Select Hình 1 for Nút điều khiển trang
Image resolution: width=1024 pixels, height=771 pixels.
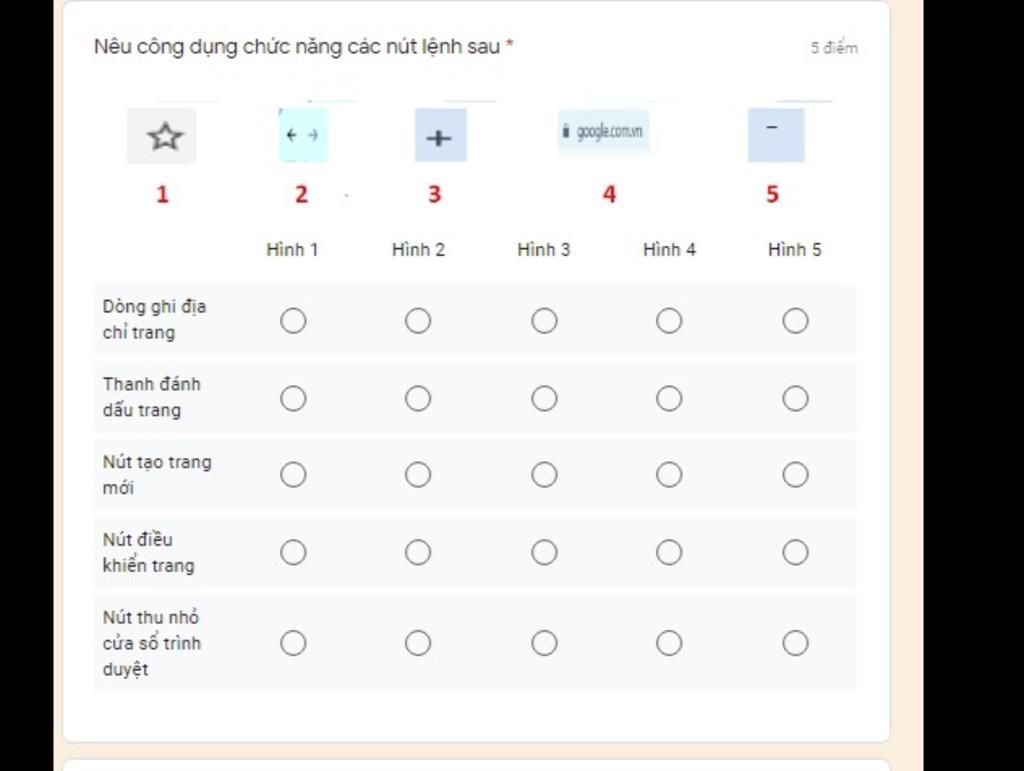[293, 552]
